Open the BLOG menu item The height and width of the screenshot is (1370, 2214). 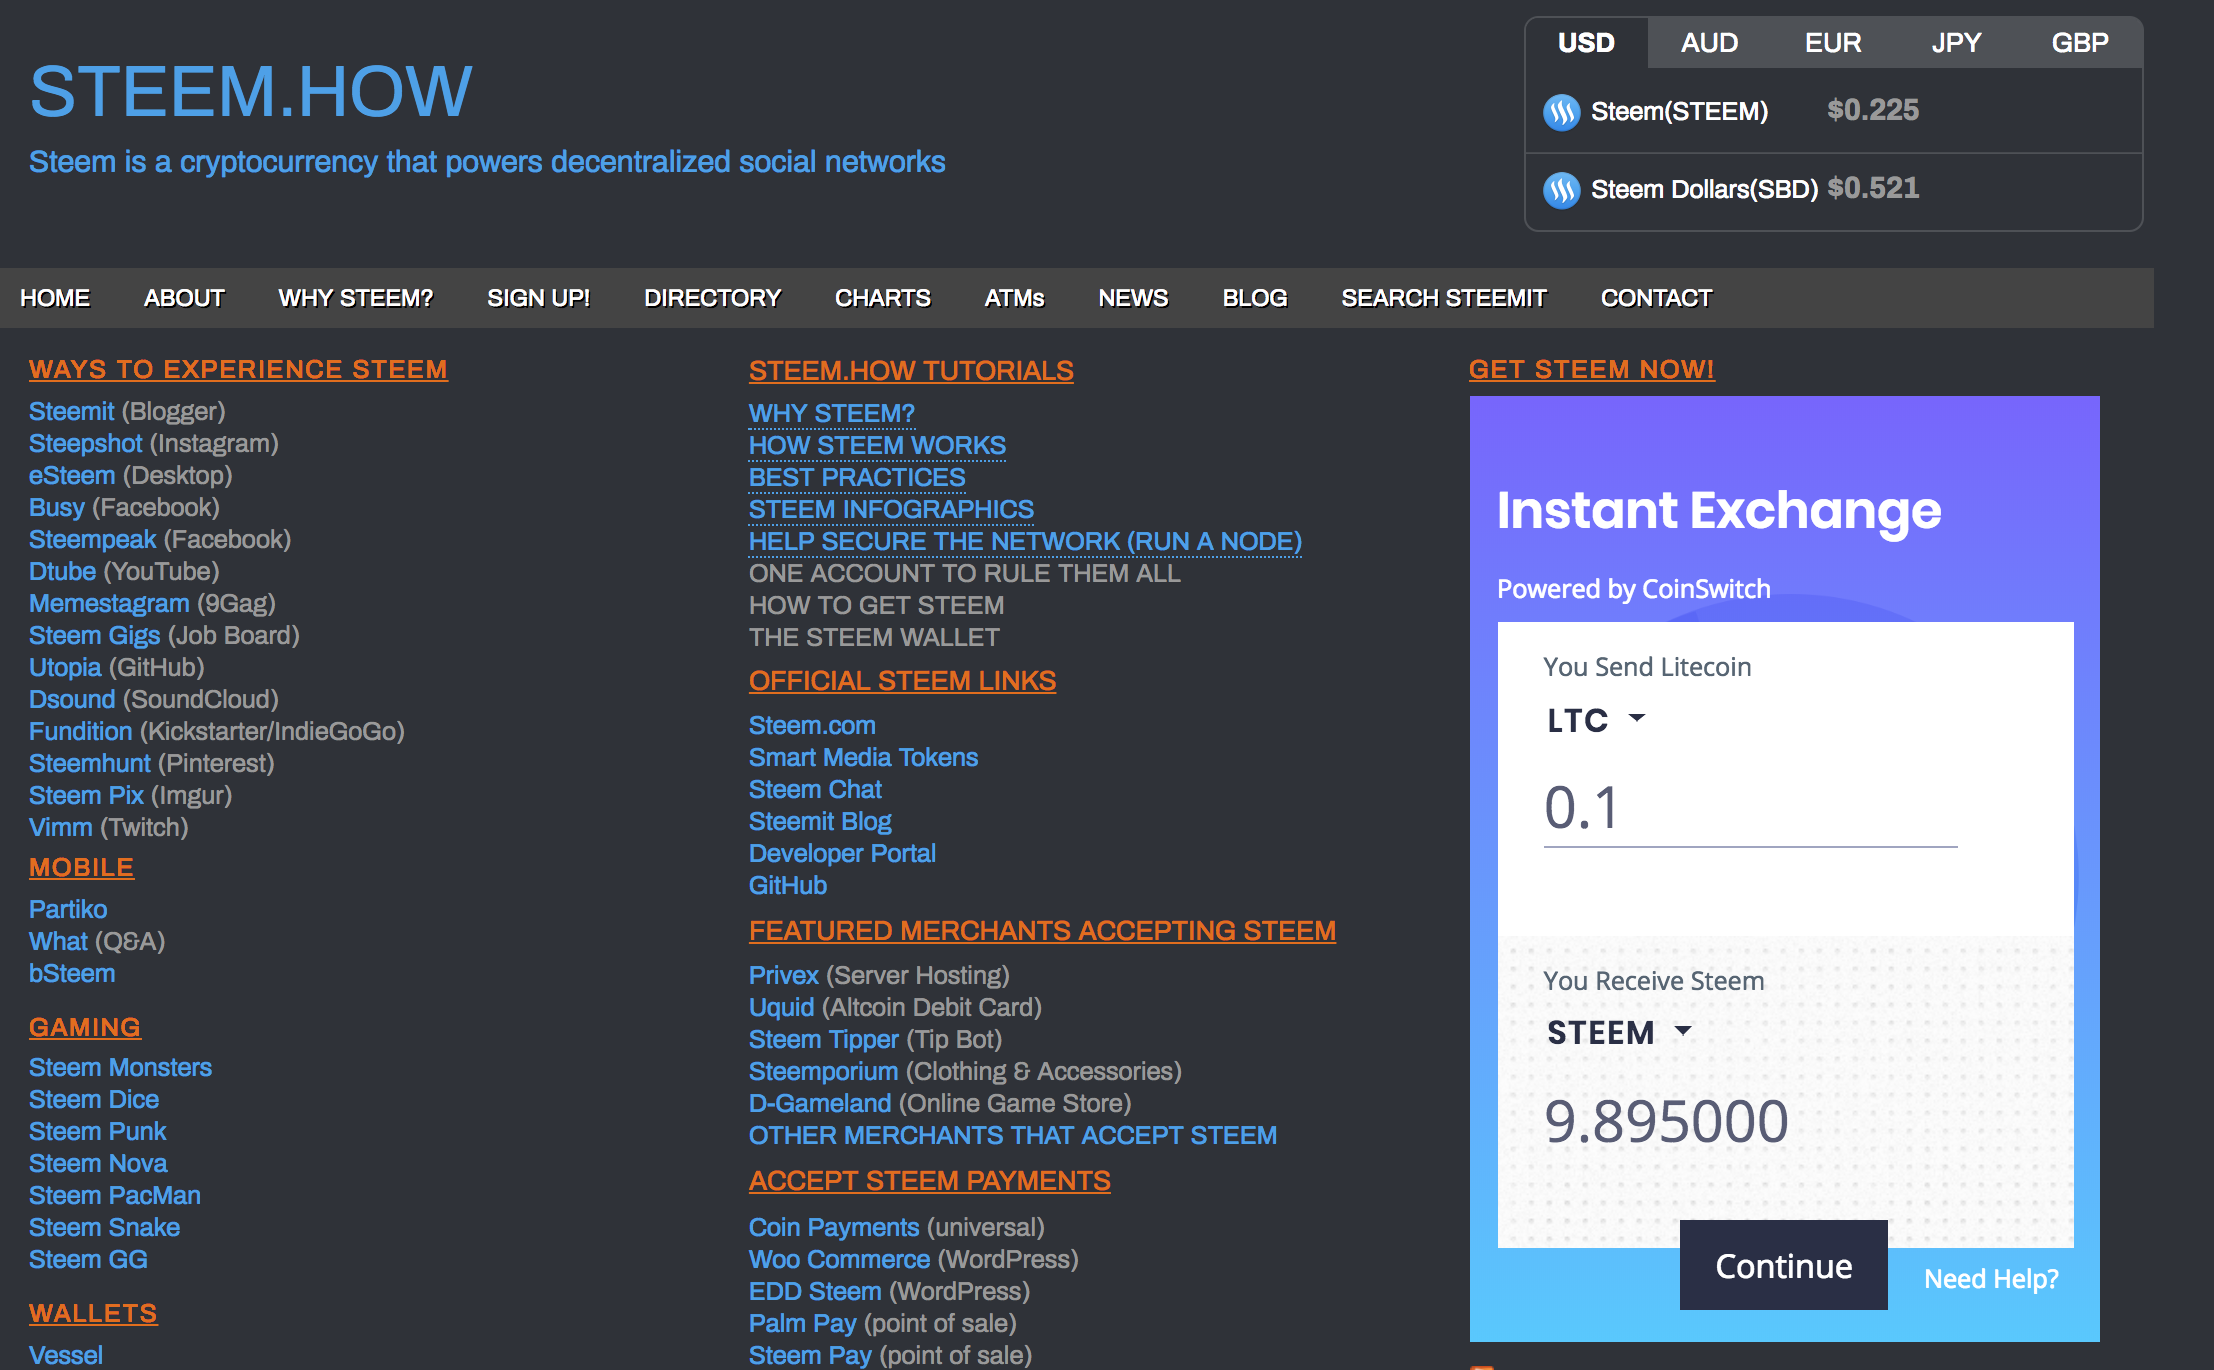click(1255, 298)
